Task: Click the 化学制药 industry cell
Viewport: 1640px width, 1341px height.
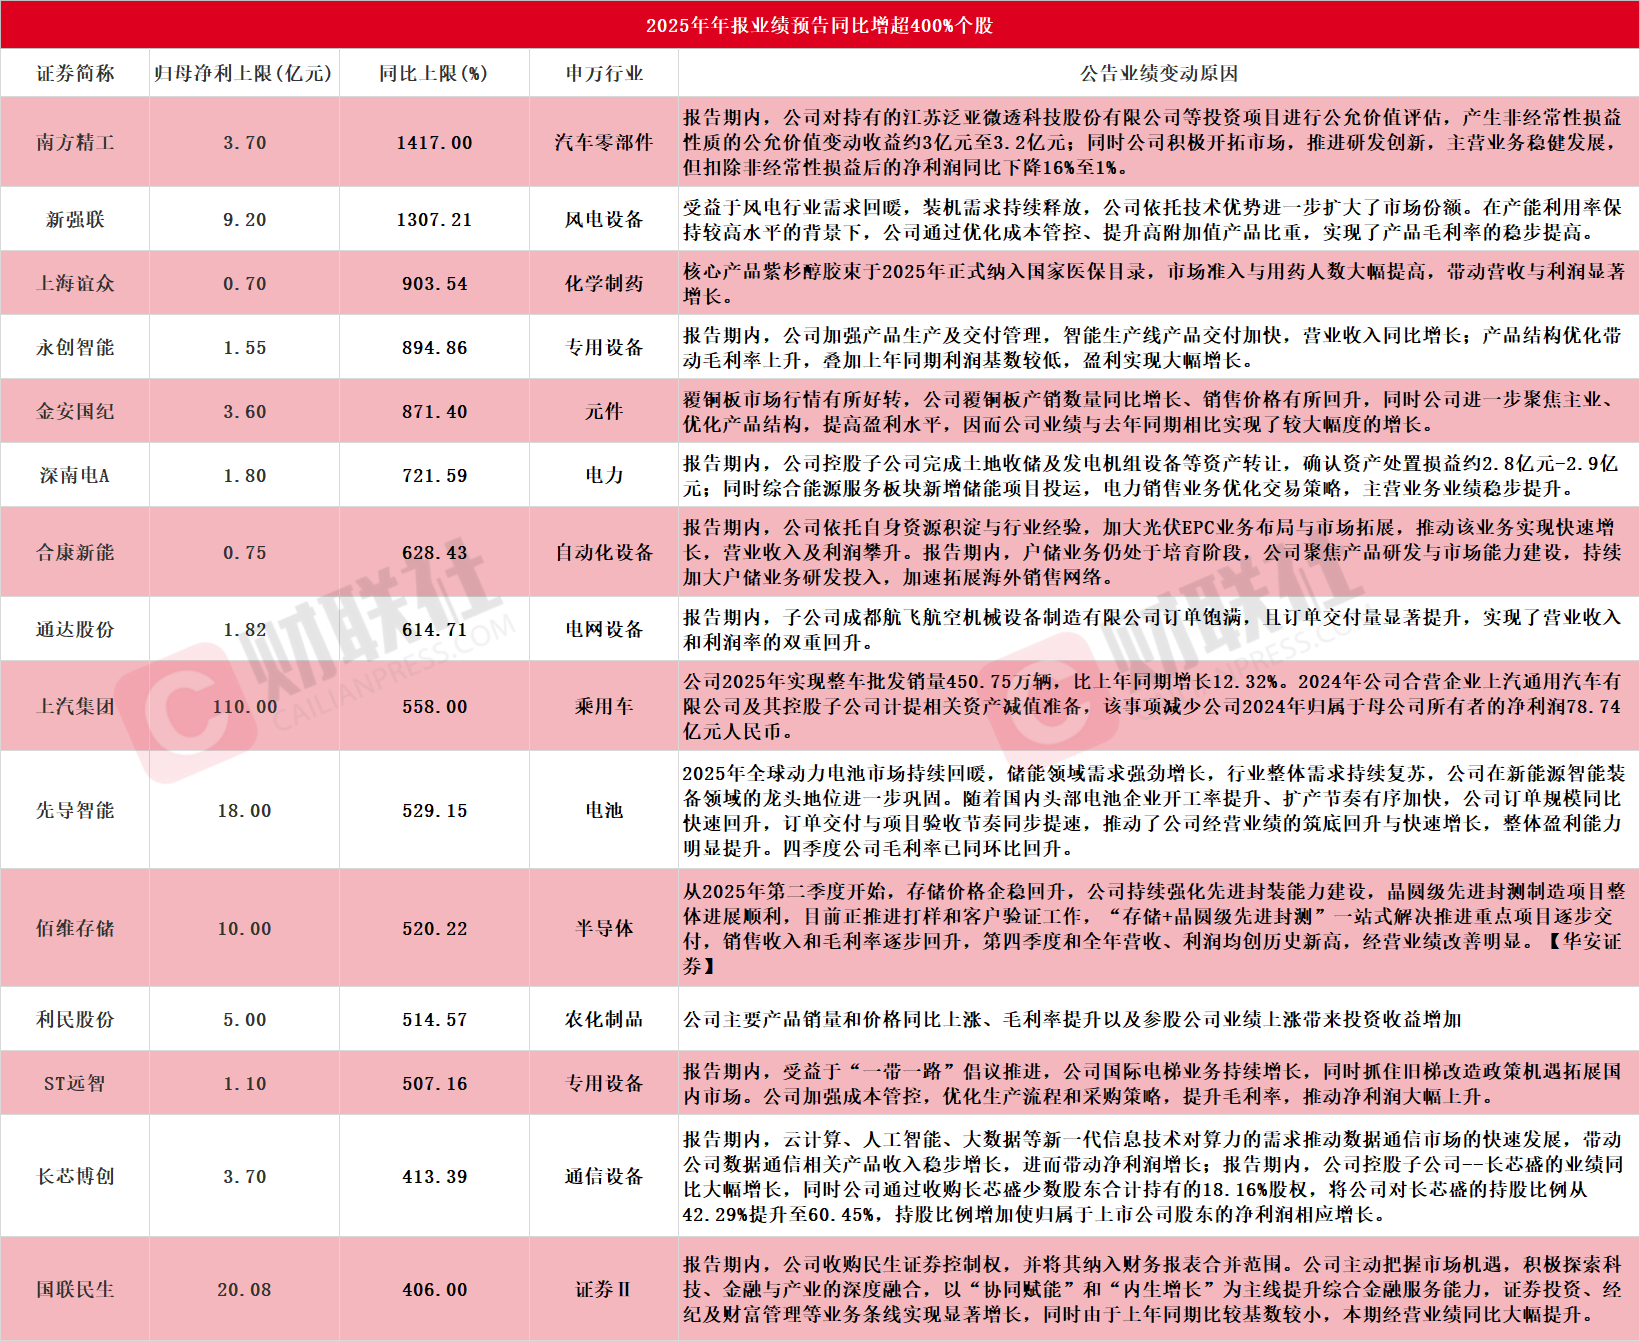Action: point(604,283)
